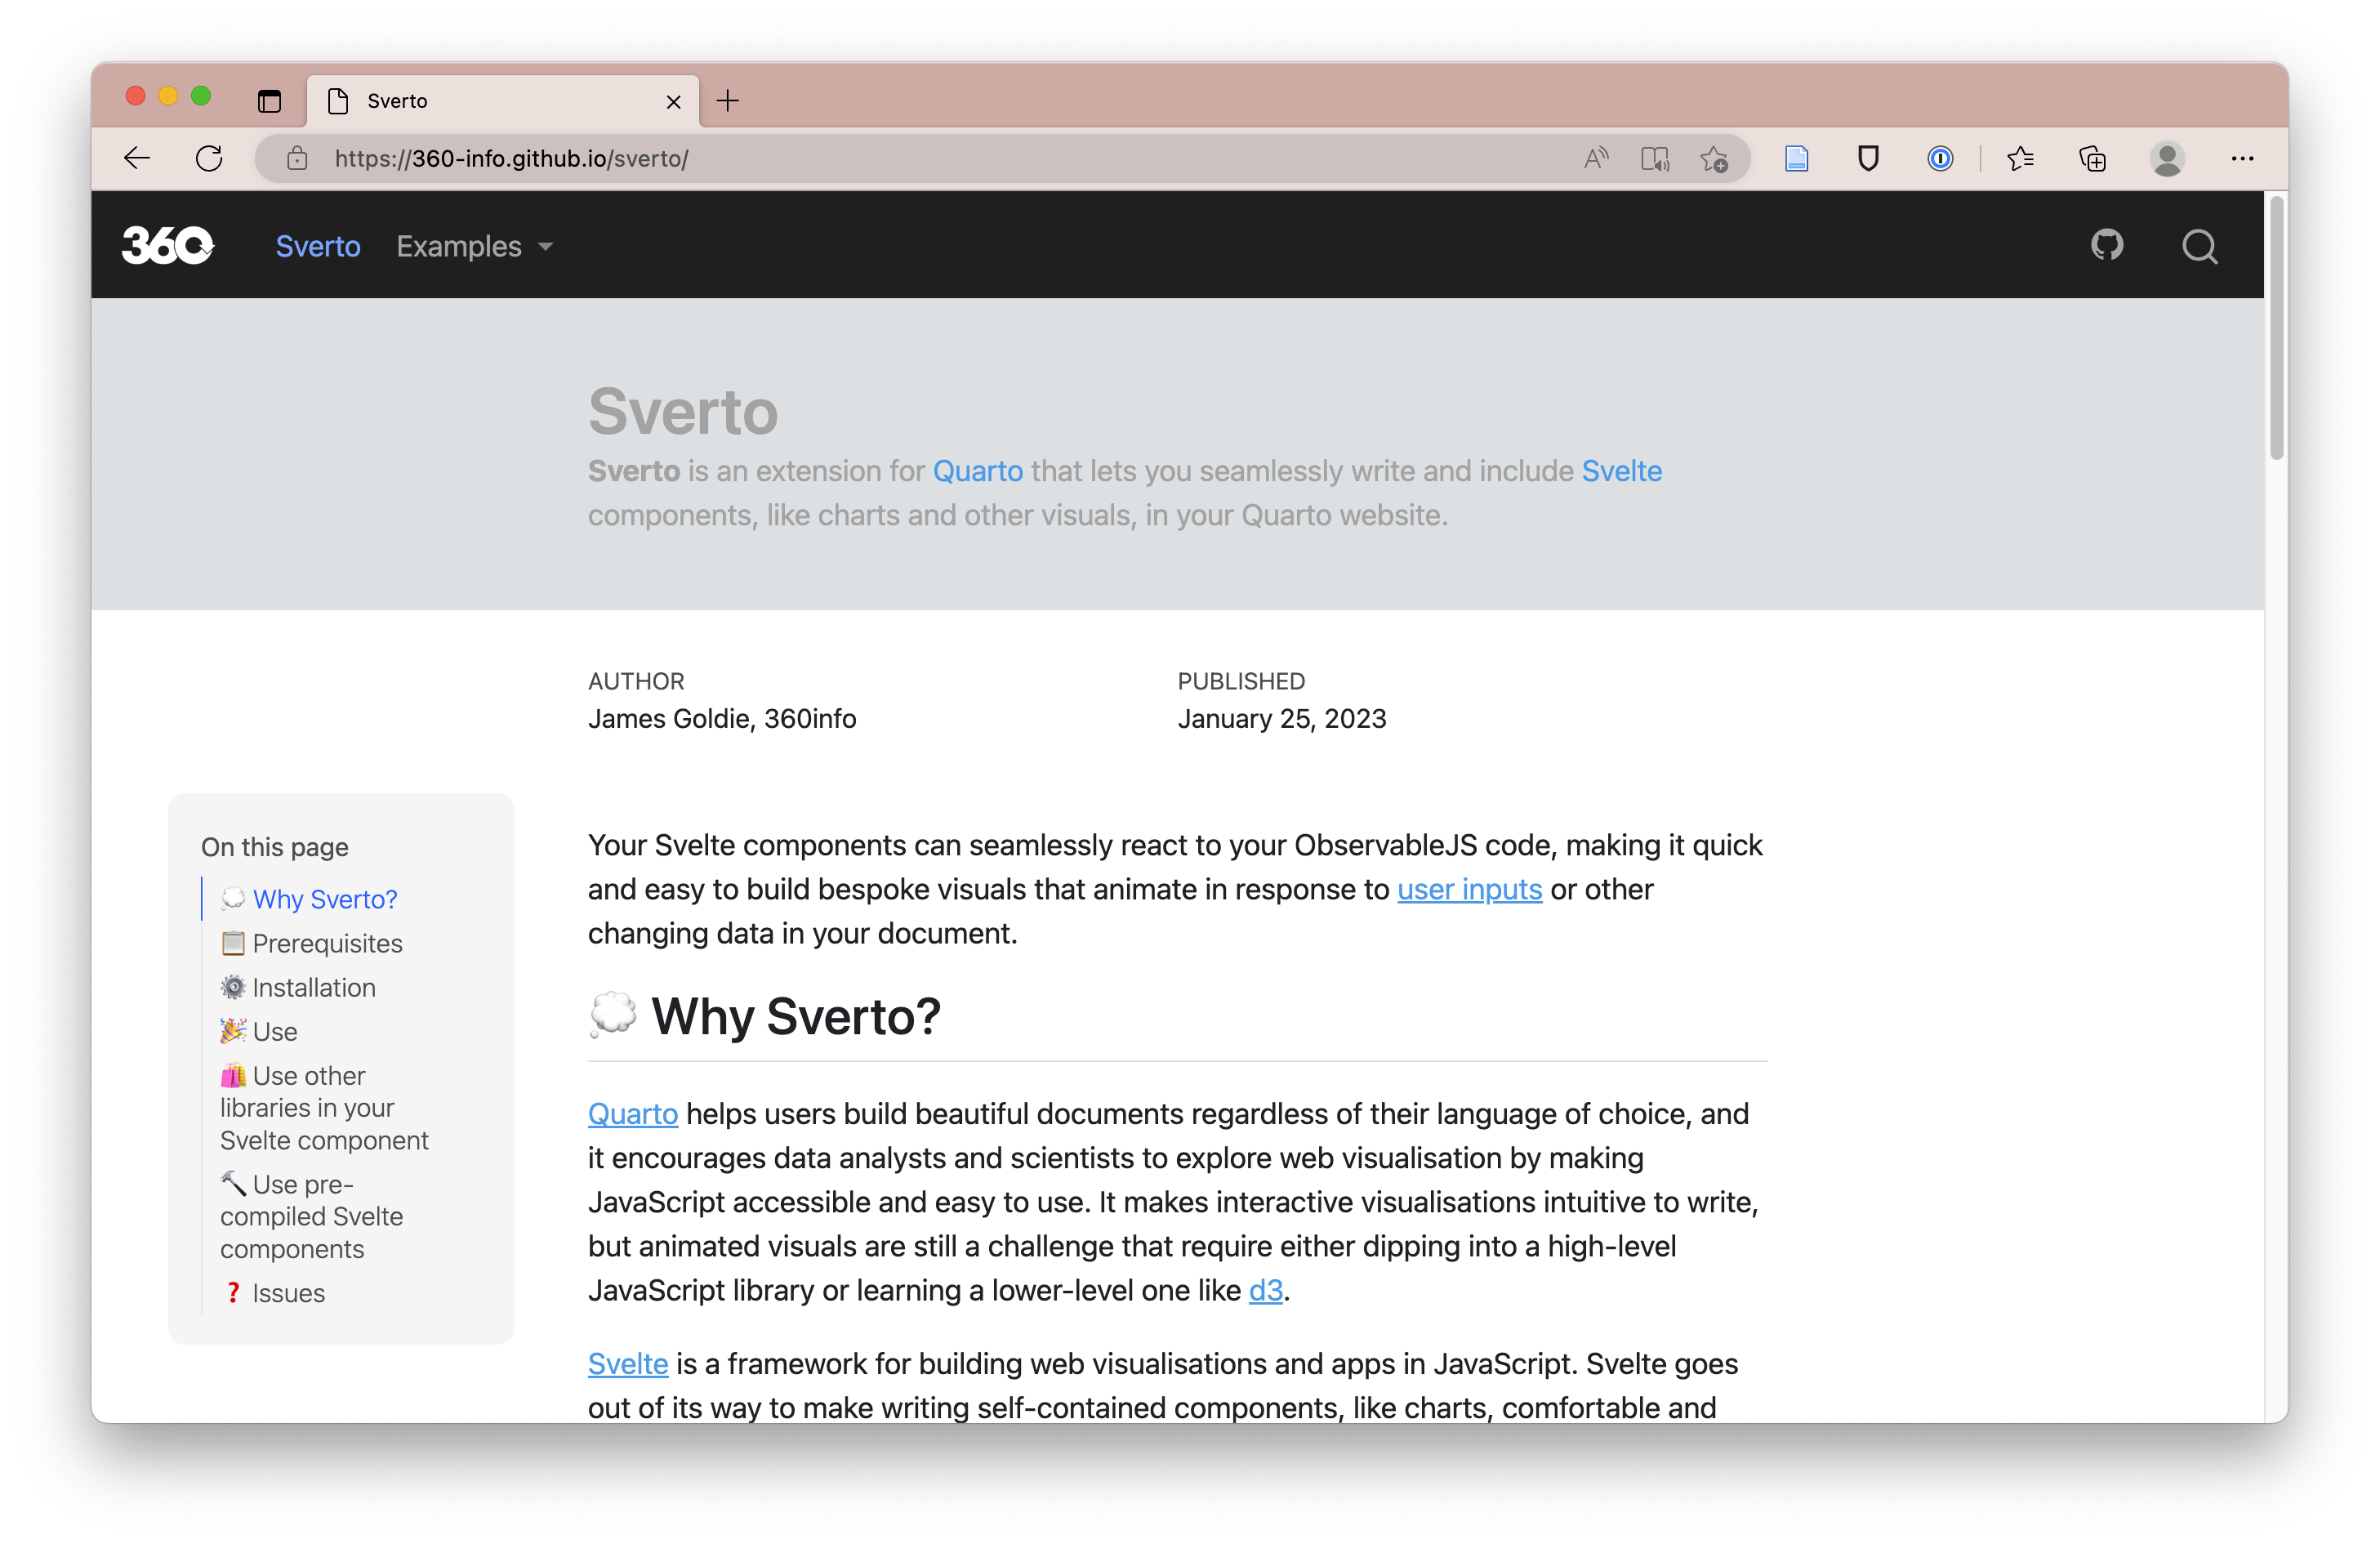The width and height of the screenshot is (2380, 1544).
Task: Open the GitHub repository icon
Action: pyautogui.click(x=2107, y=245)
